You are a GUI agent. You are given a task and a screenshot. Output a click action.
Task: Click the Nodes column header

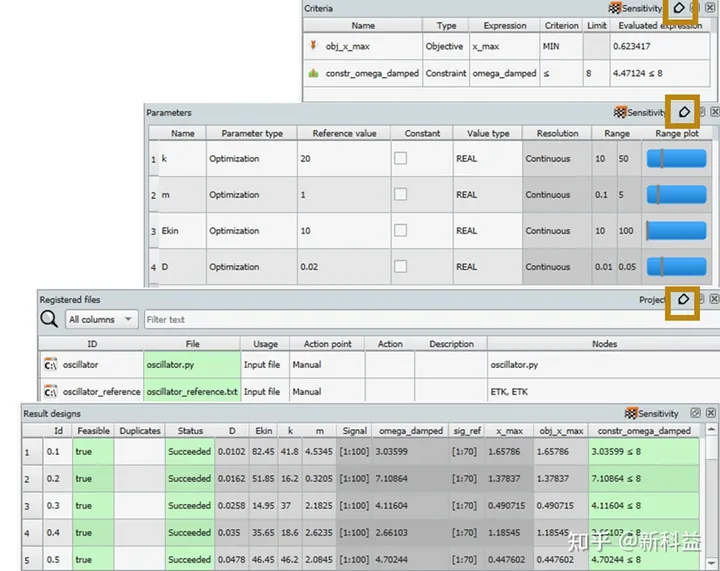click(604, 344)
